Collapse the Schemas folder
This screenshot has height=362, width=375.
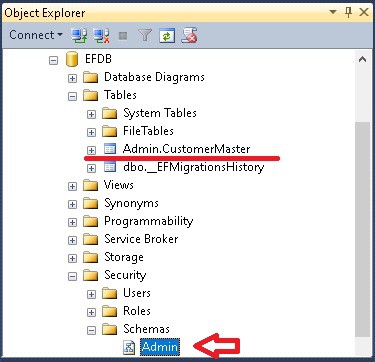(91, 330)
